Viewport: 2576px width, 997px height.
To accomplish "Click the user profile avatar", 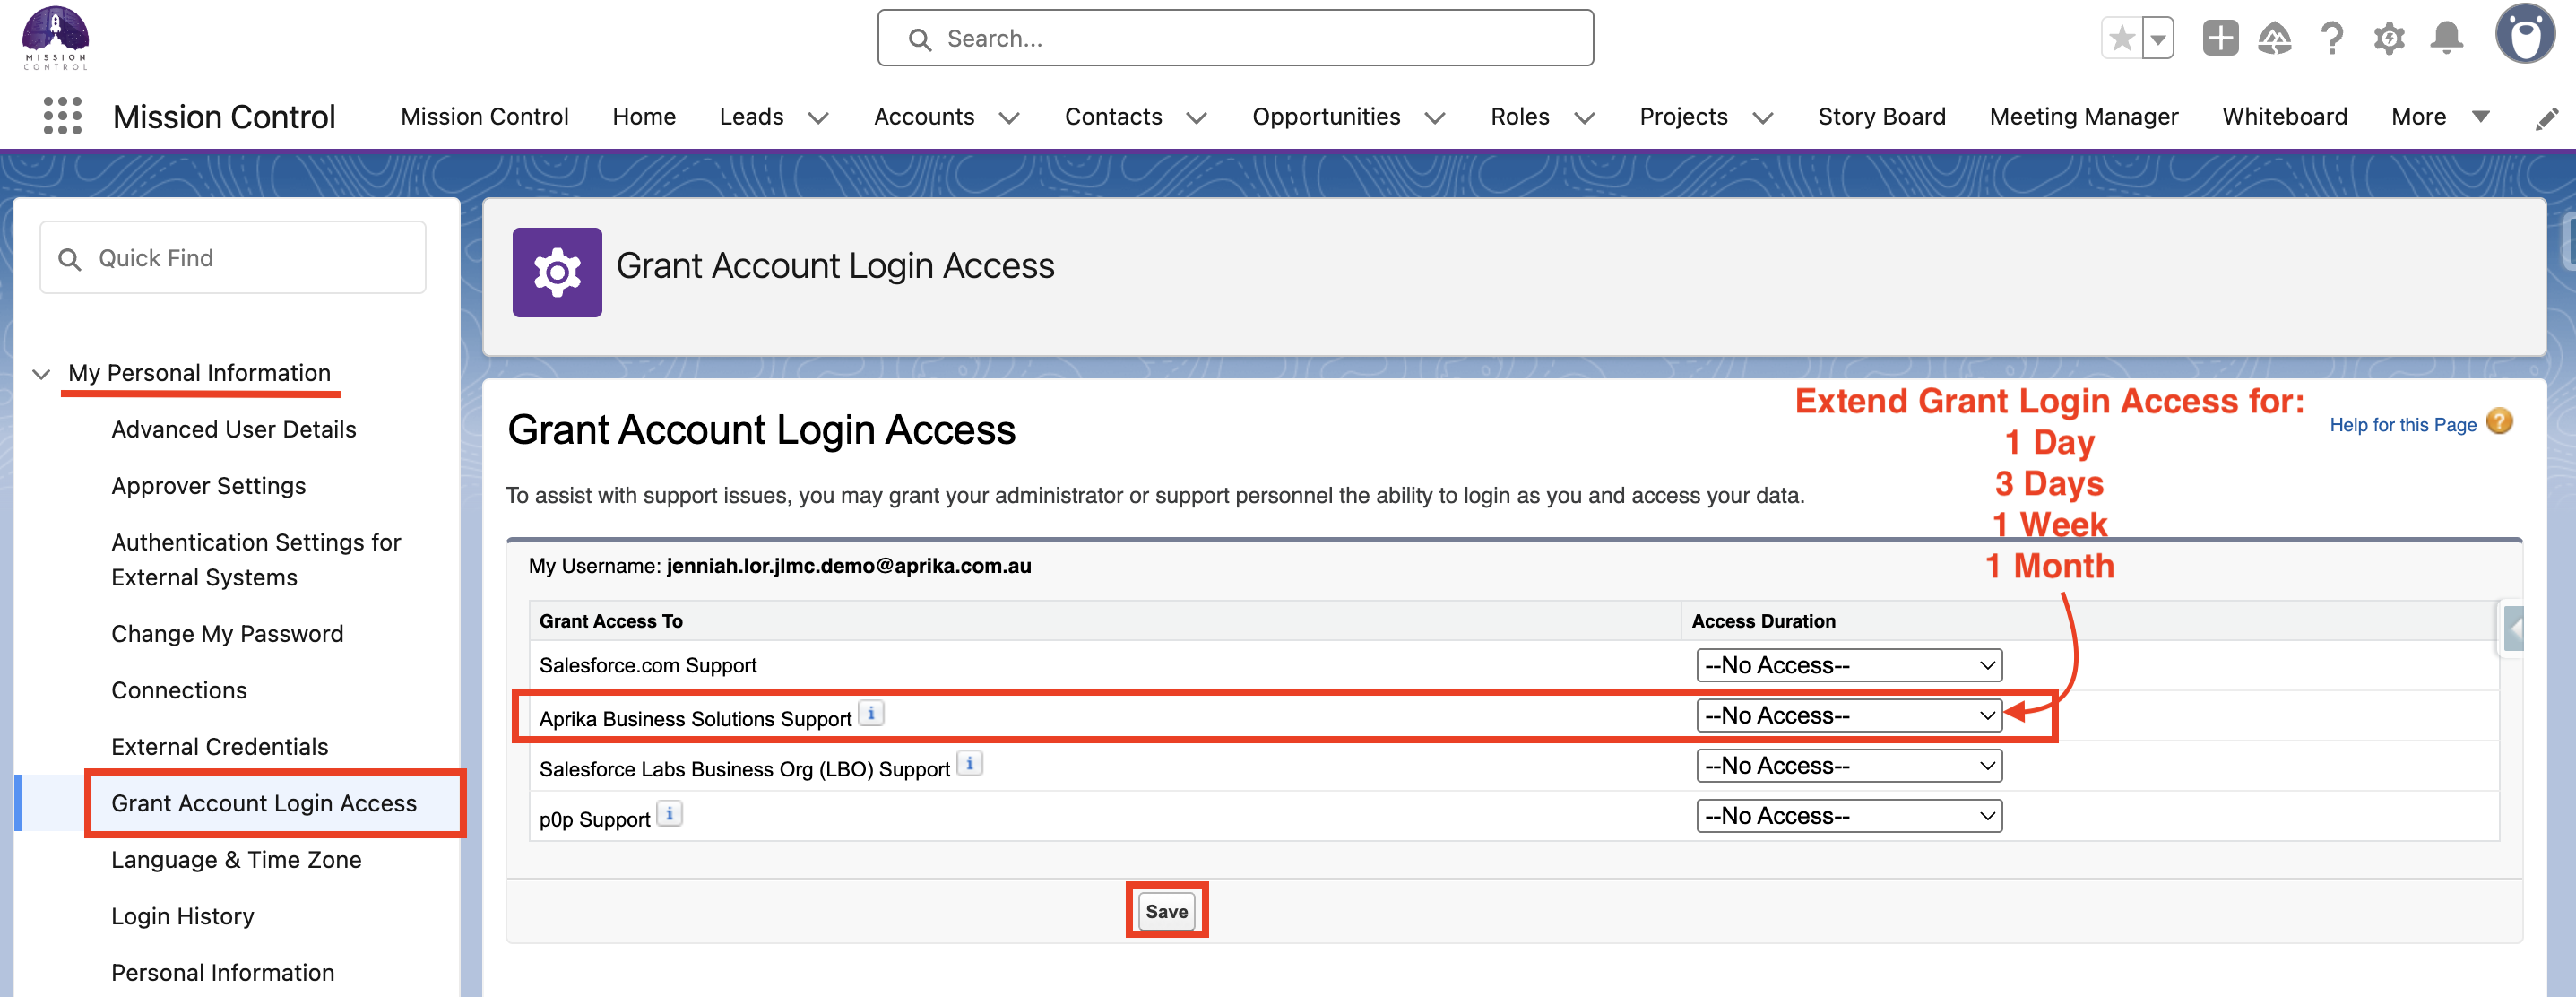I will click(2524, 35).
